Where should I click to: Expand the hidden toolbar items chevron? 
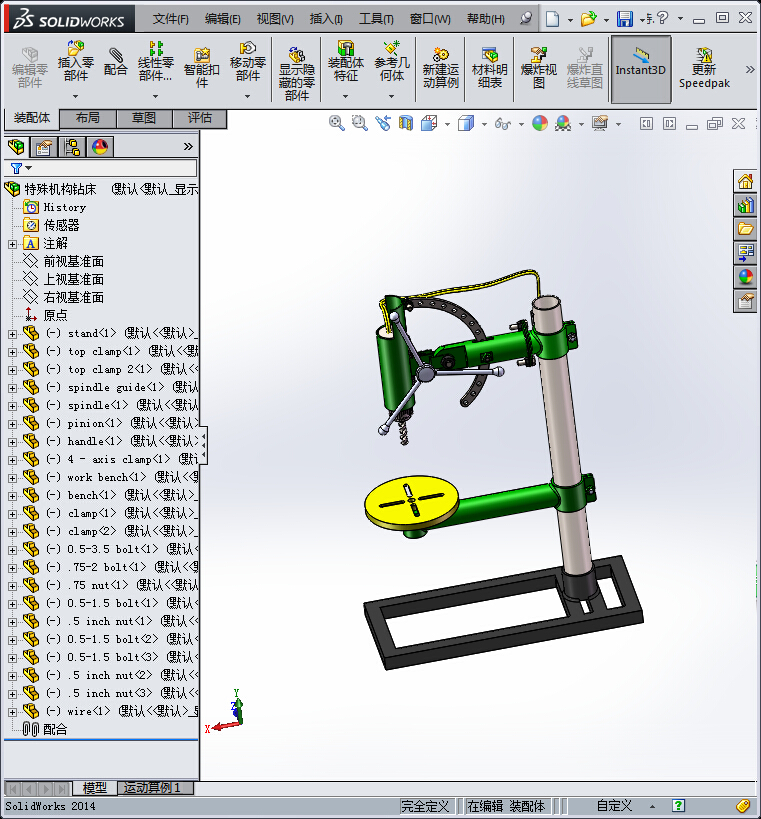[750, 69]
